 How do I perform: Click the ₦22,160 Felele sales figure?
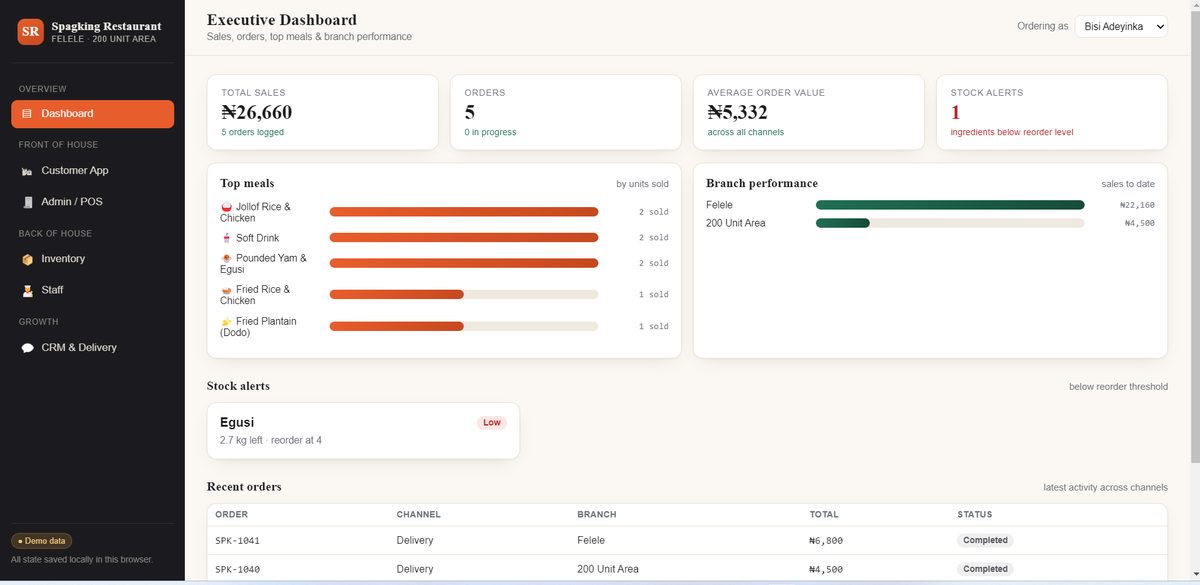[1138, 205]
